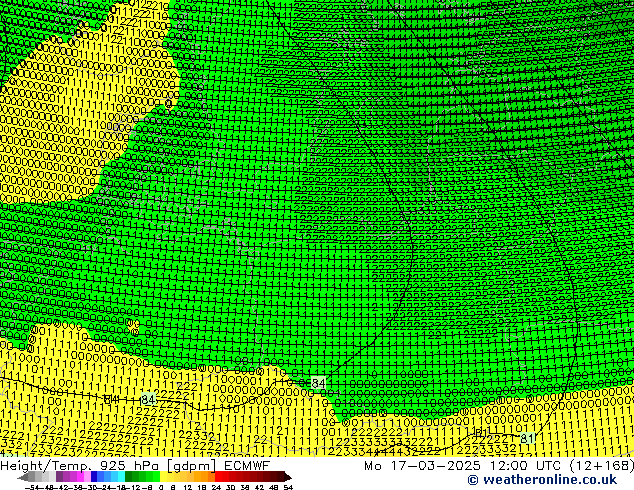Click the '54' legend scale value
The width and height of the screenshot is (634, 490).
coord(288,487)
